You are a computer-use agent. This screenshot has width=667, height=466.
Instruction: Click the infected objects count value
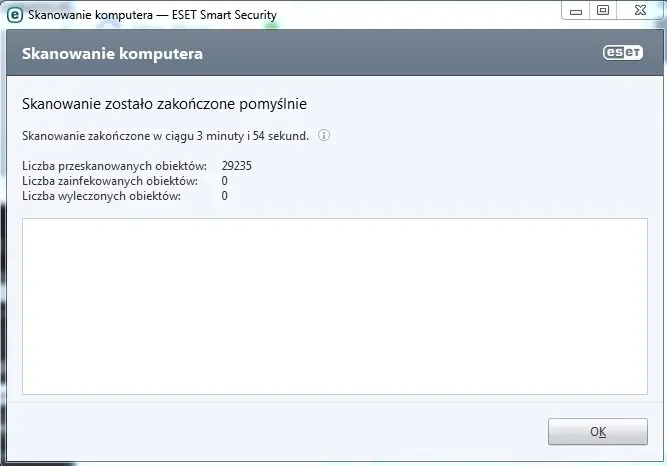point(225,181)
